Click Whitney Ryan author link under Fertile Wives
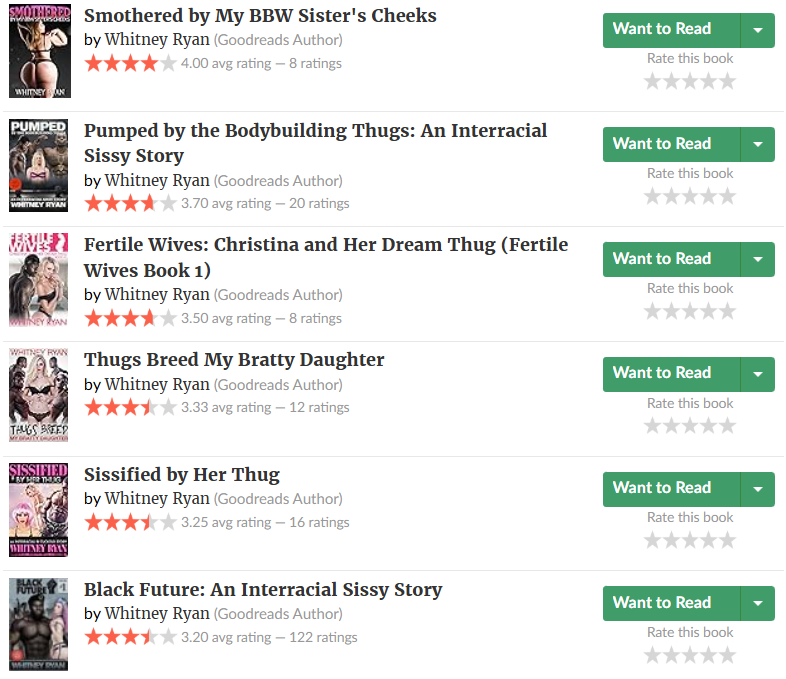Screen dimensions: 786x679 point(157,295)
